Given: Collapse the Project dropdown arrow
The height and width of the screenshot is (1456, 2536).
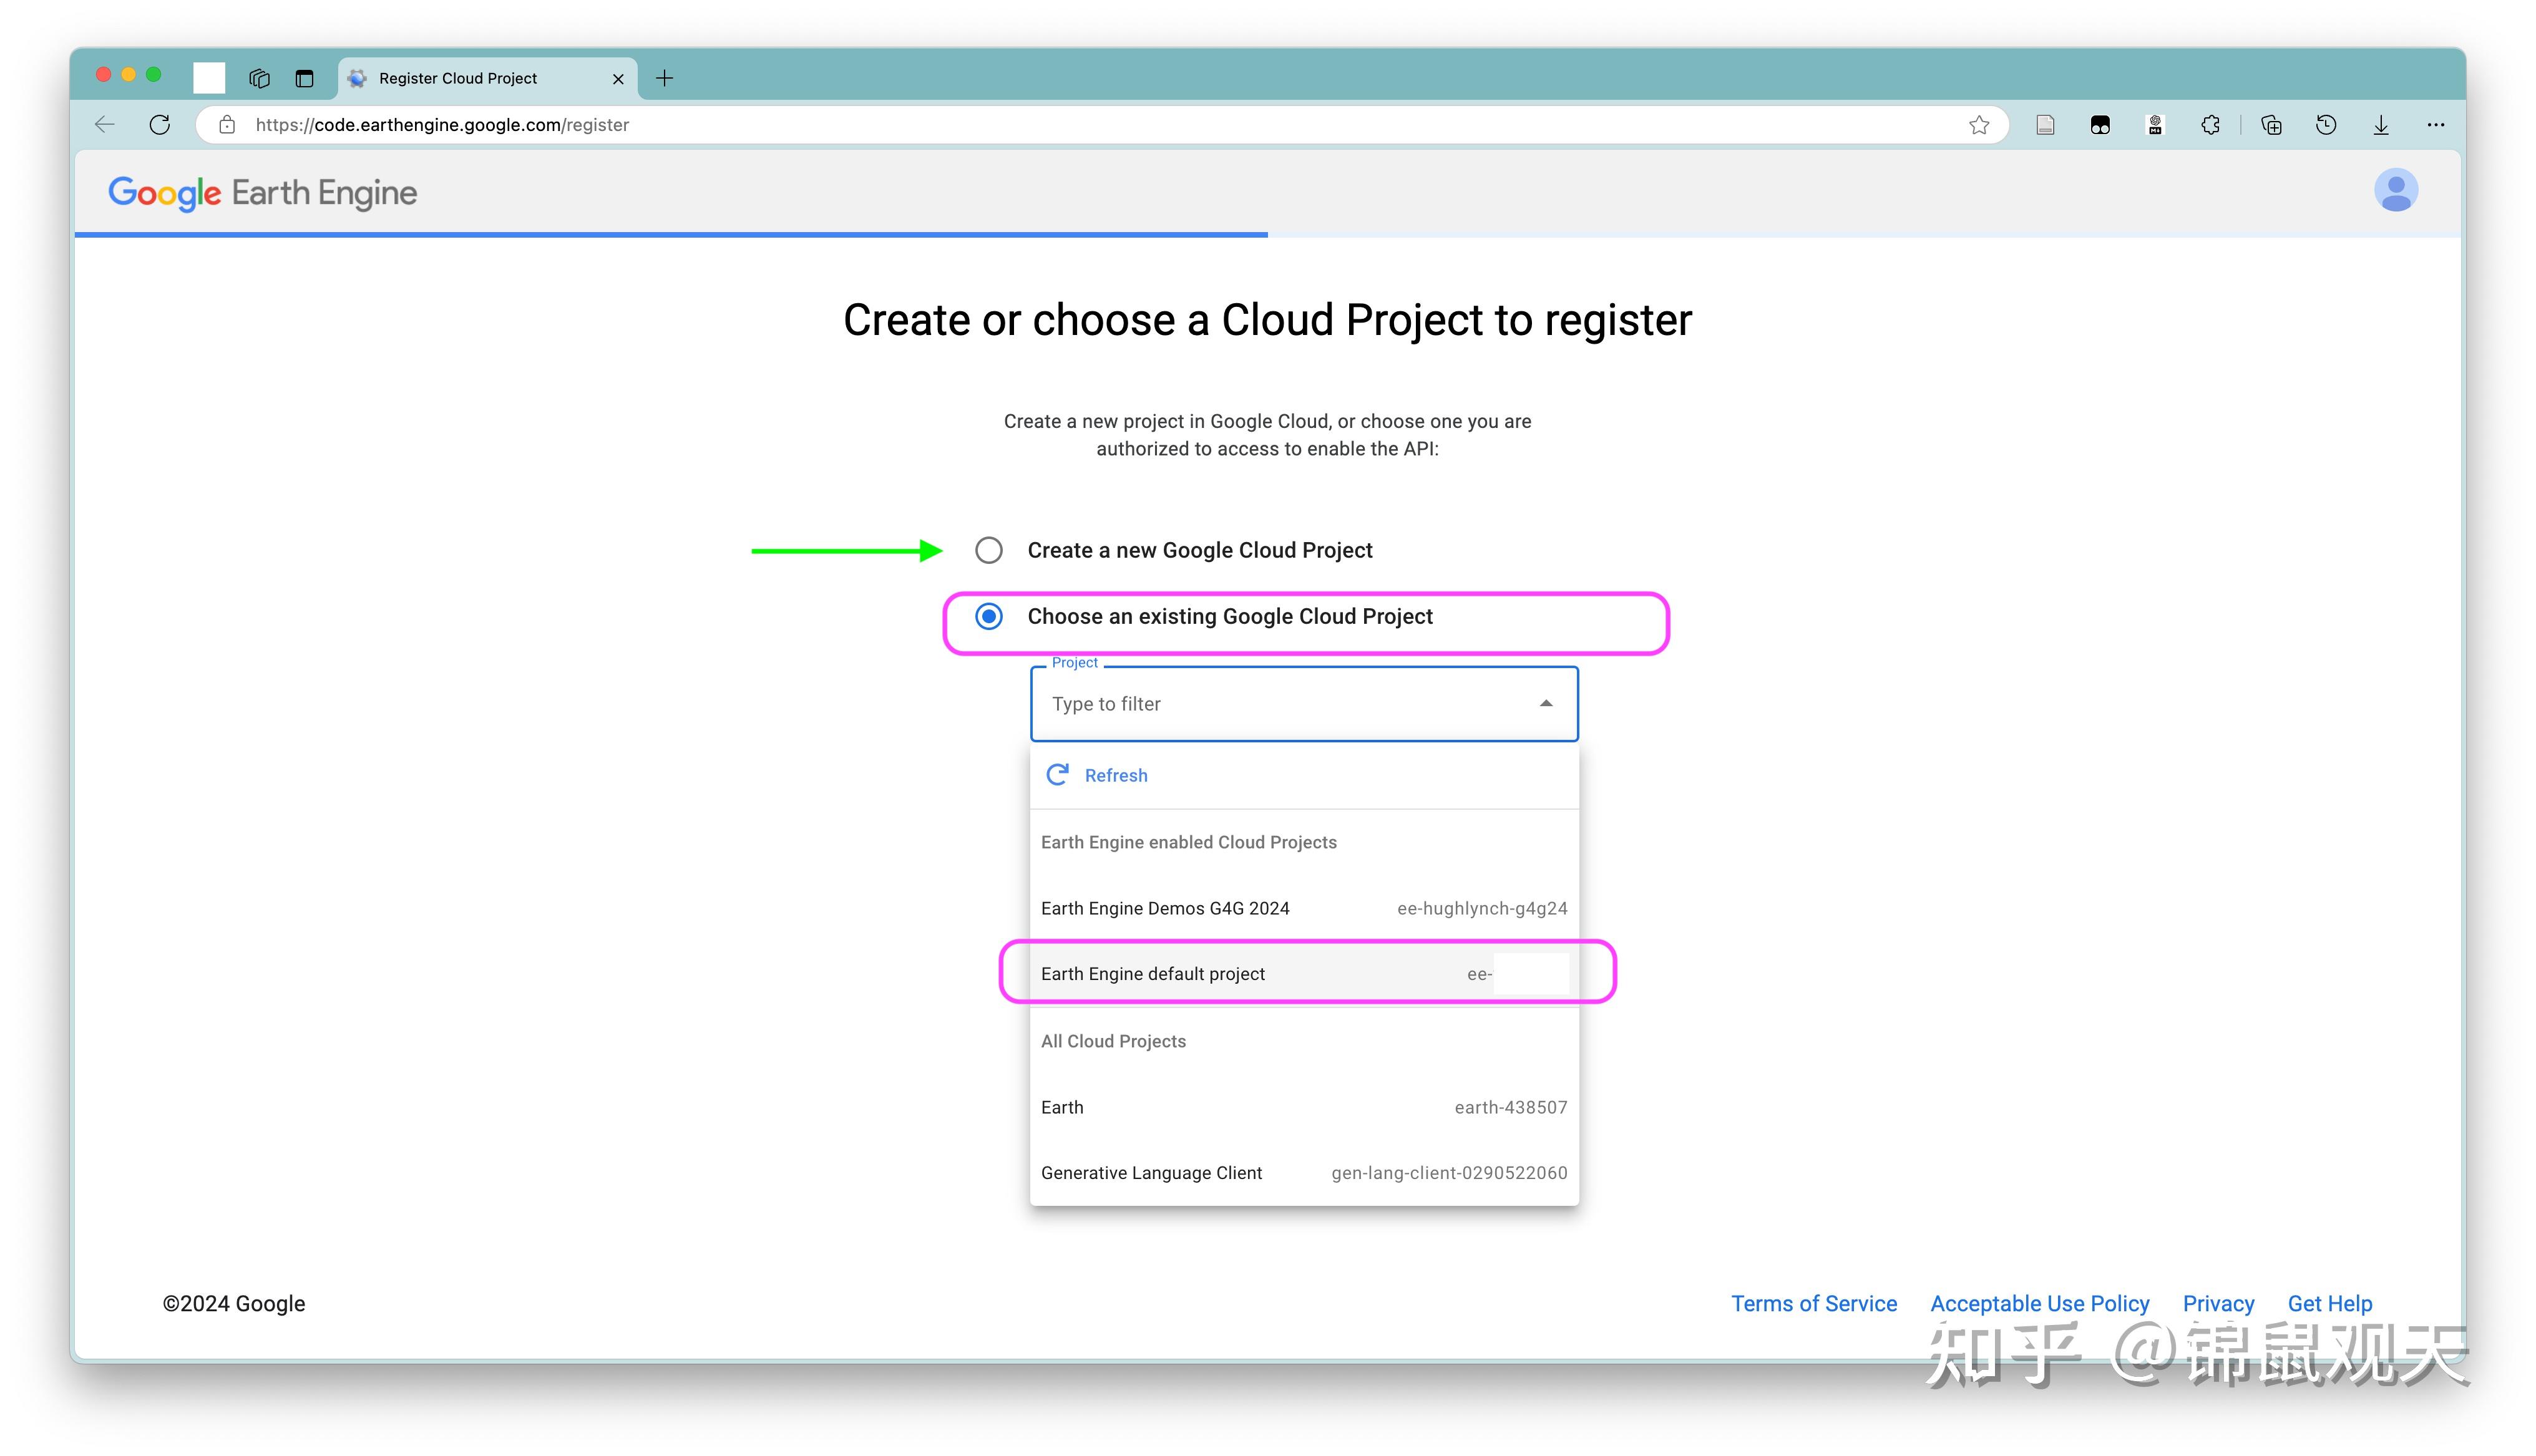Looking at the screenshot, I should pyautogui.click(x=1546, y=704).
